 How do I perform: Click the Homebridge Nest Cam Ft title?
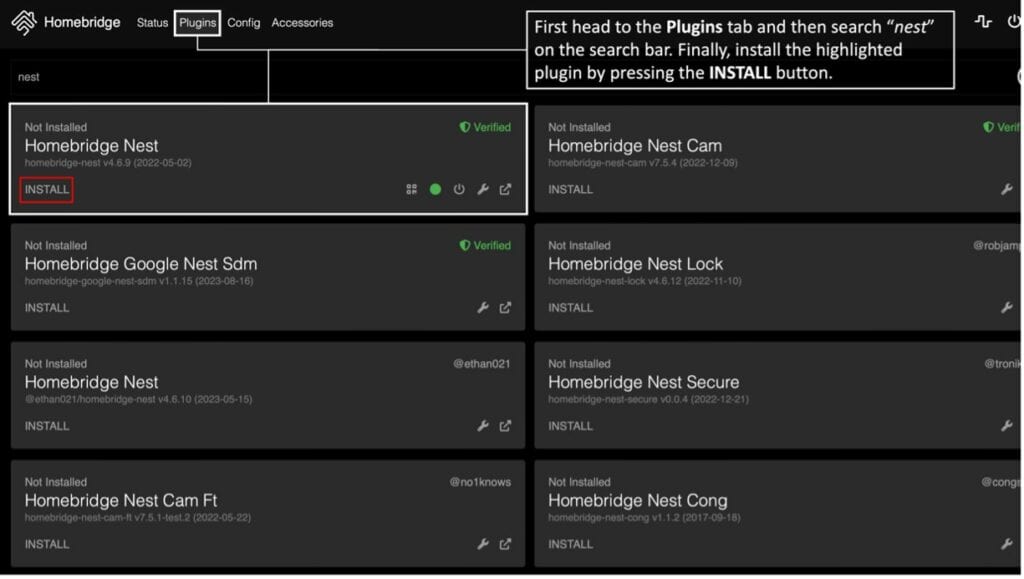click(121, 501)
